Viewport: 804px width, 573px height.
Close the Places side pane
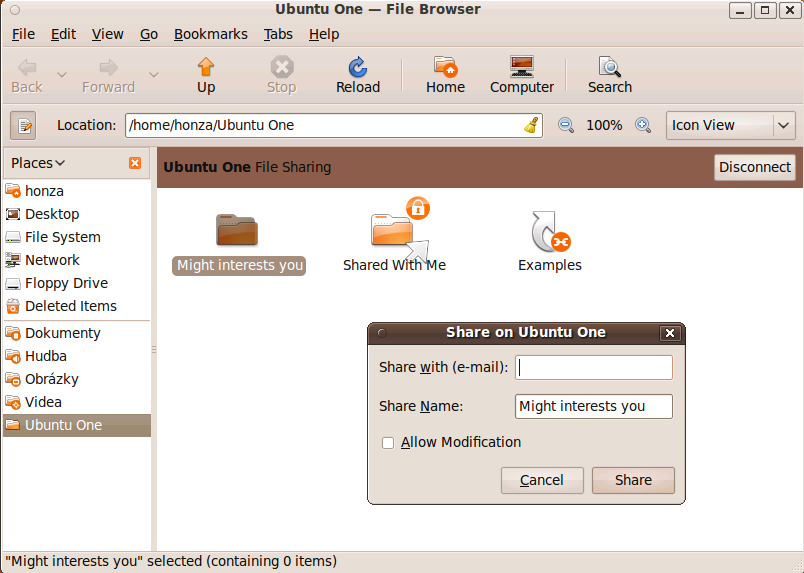pyautogui.click(x=135, y=163)
